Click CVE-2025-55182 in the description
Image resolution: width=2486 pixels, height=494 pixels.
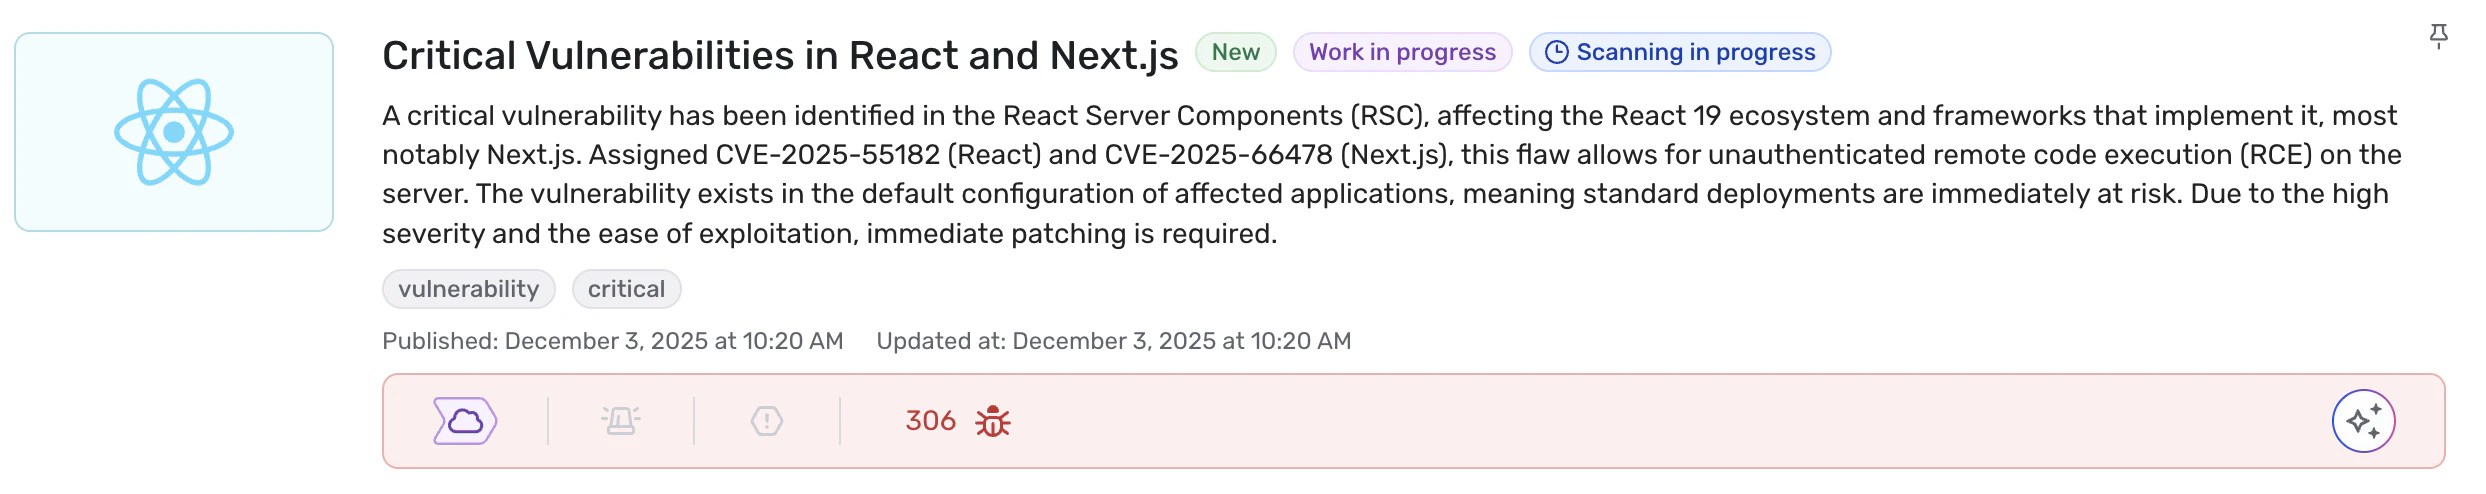coord(828,155)
